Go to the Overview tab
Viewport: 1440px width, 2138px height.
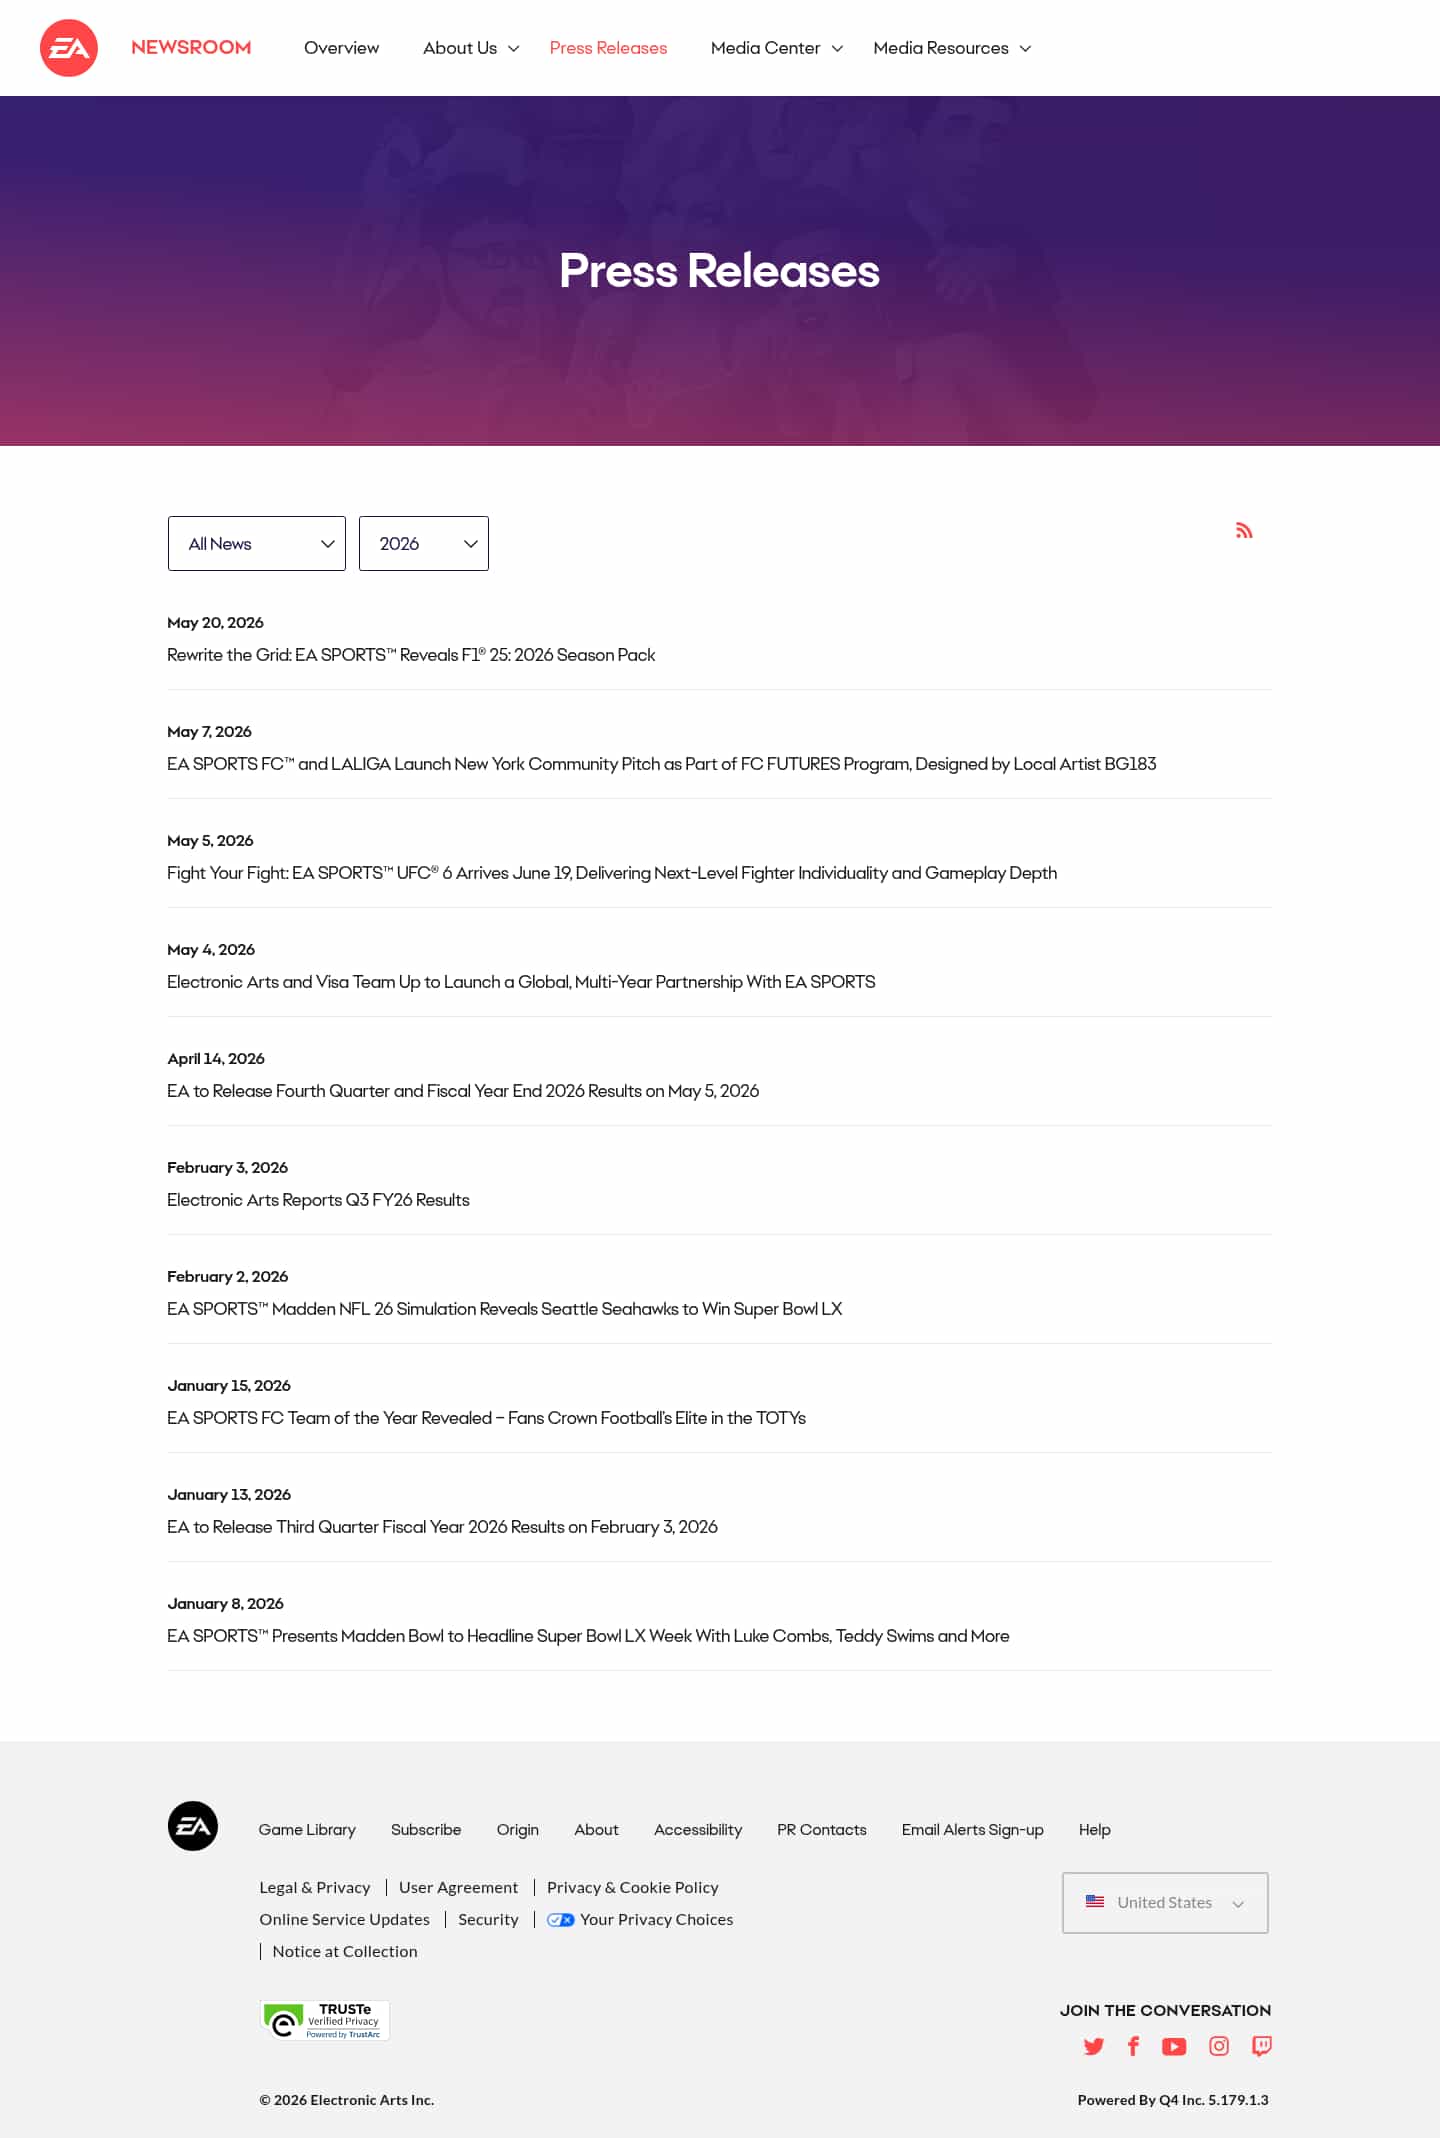pos(341,48)
